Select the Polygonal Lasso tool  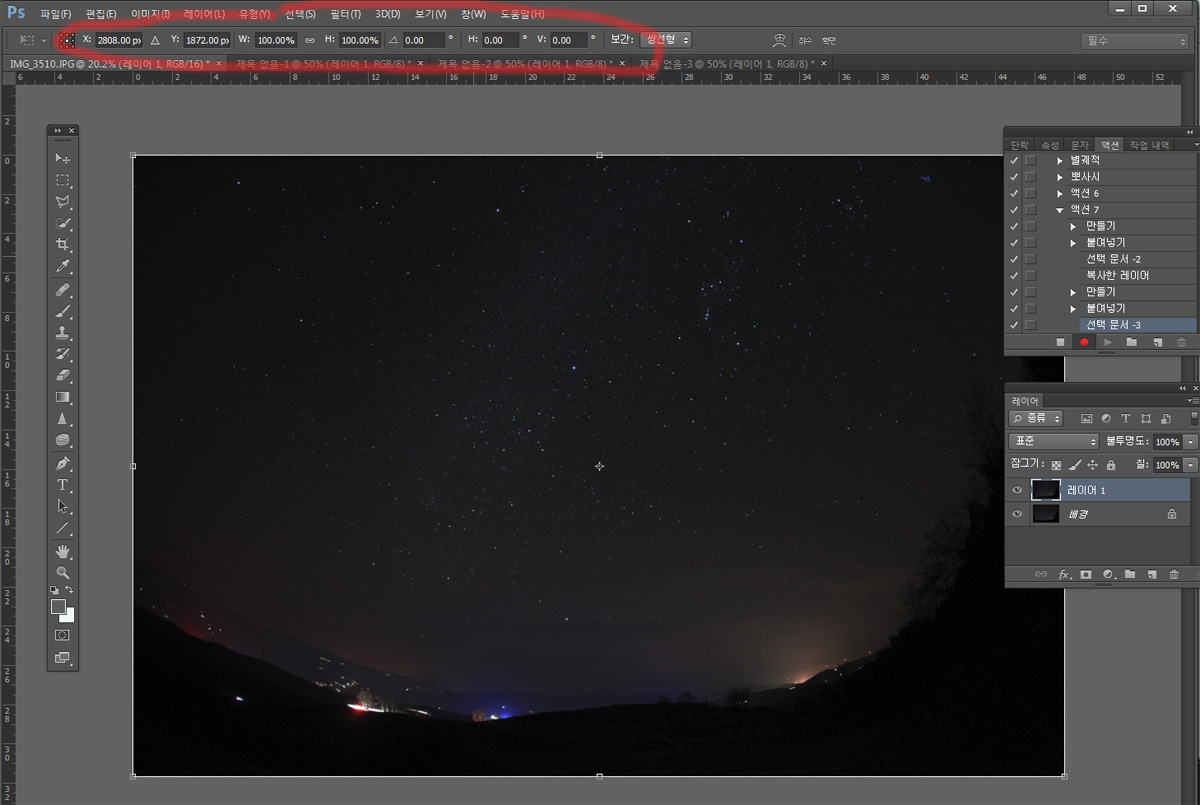63,202
